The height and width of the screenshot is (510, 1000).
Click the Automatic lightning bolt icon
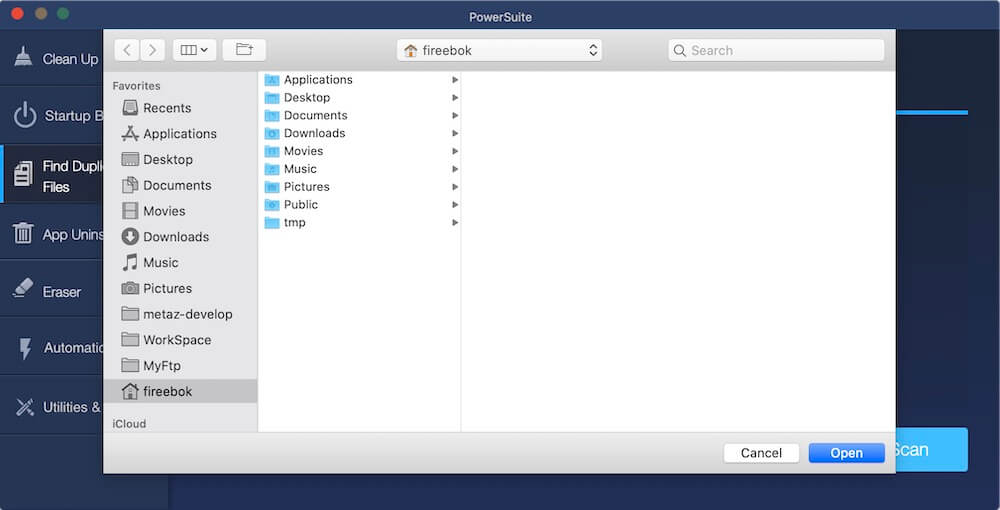tap(26, 348)
